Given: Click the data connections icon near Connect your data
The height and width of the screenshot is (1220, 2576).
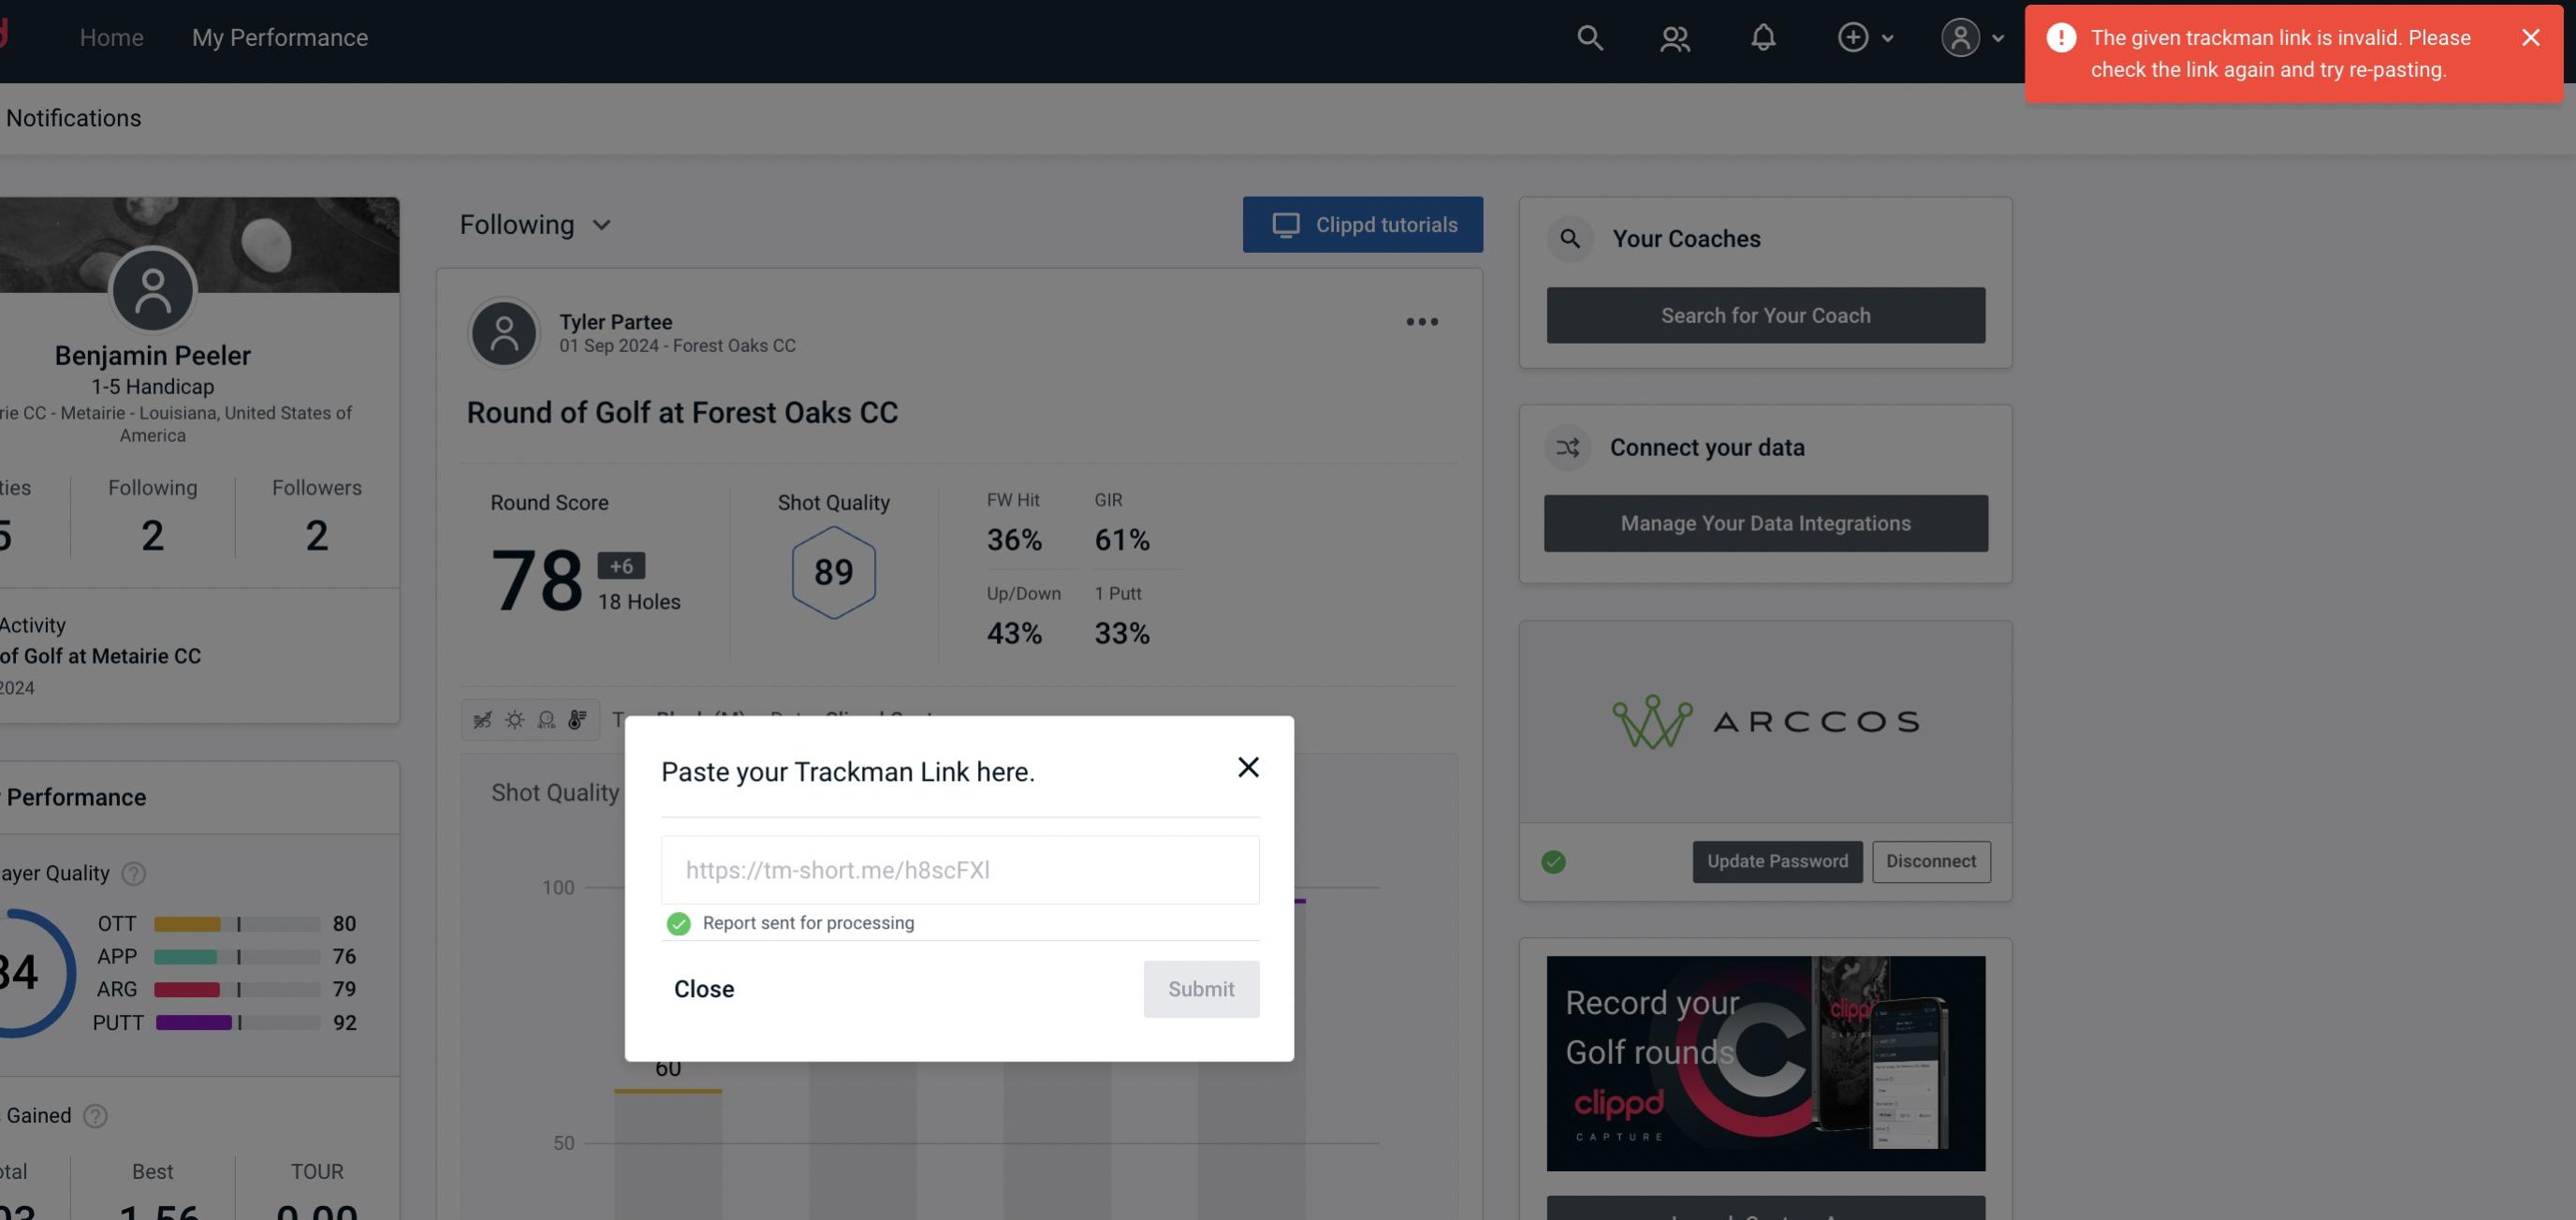Looking at the screenshot, I should [1569, 448].
